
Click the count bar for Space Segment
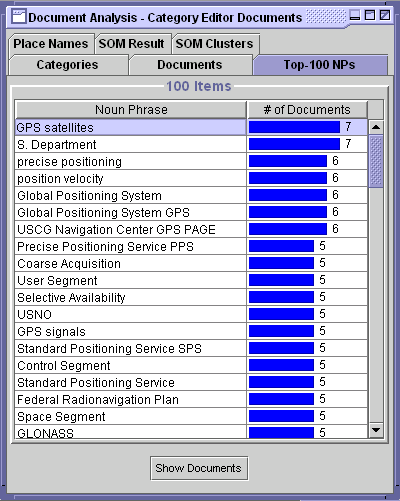(x=281, y=416)
